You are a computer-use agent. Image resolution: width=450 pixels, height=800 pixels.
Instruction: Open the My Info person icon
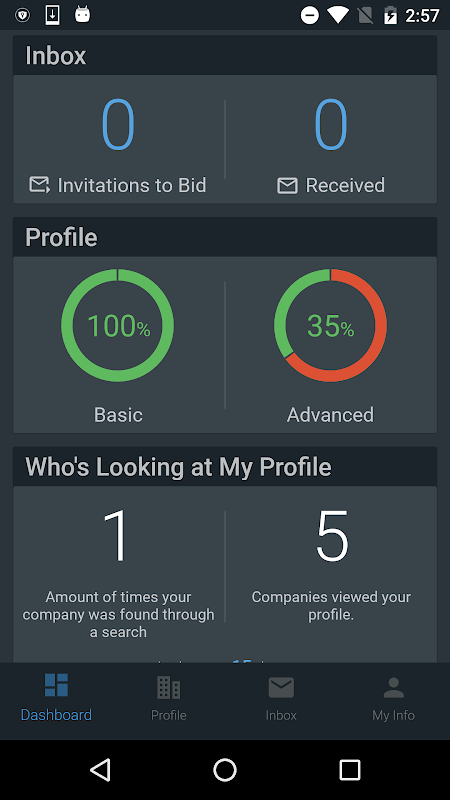[393, 687]
